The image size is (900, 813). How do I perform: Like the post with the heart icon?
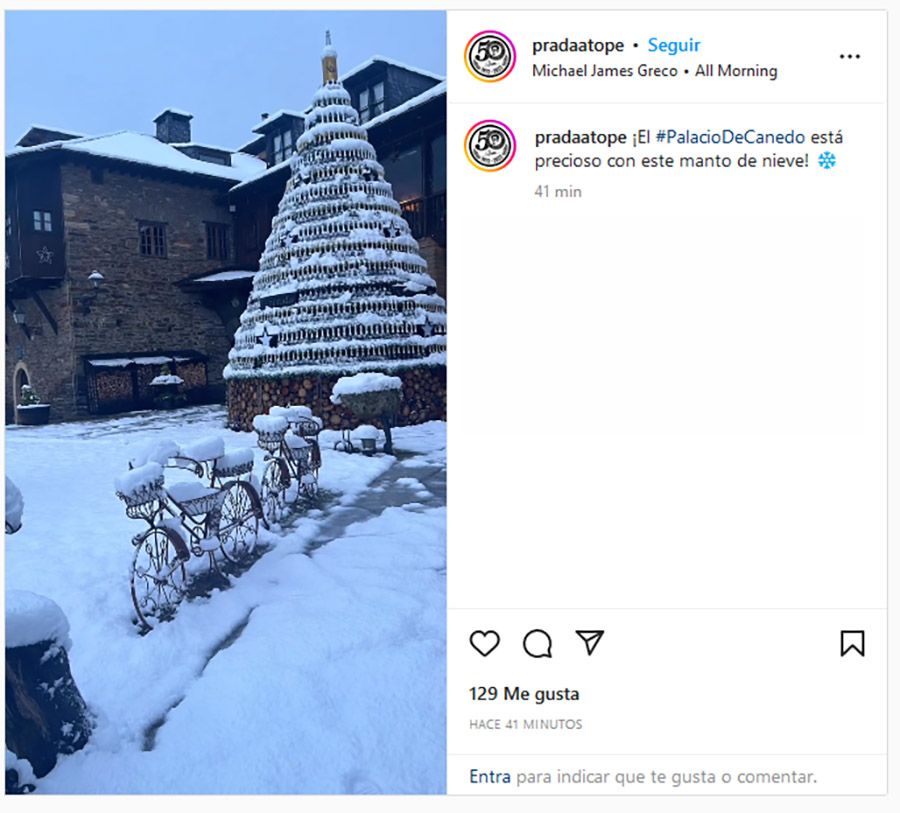tap(484, 643)
